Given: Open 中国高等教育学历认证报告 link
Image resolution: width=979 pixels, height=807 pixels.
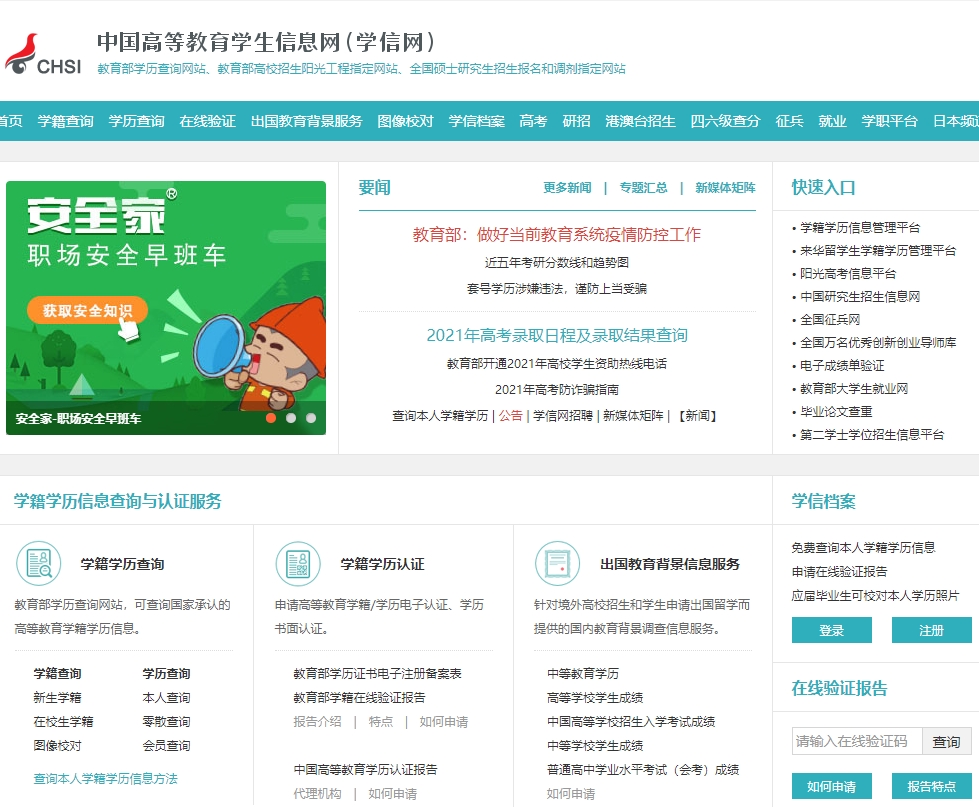Looking at the screenshot, I should coord(365,770).
